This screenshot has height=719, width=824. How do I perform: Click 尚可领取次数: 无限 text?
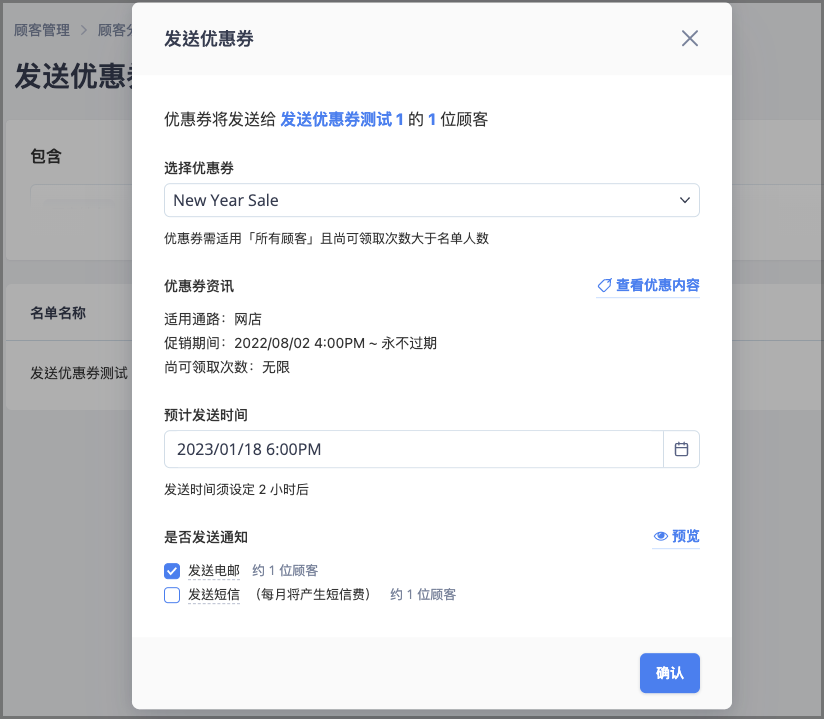click(x=227, y=367)
